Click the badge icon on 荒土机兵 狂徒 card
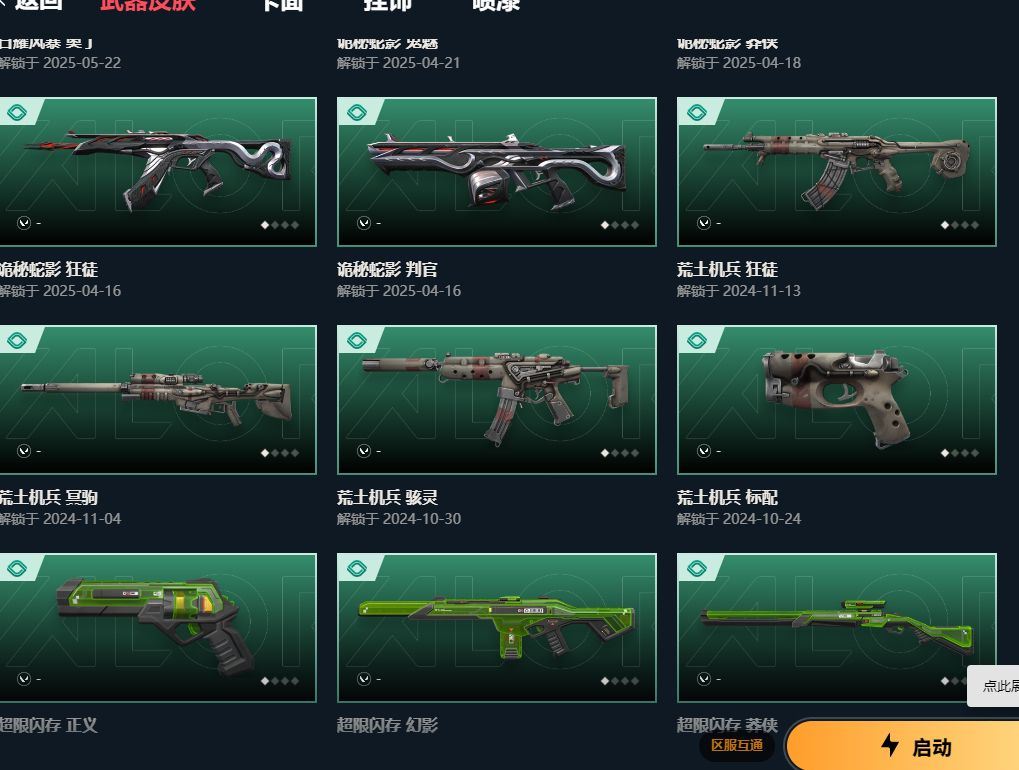This screenshot has width=1019, height=770. (697, 112)
